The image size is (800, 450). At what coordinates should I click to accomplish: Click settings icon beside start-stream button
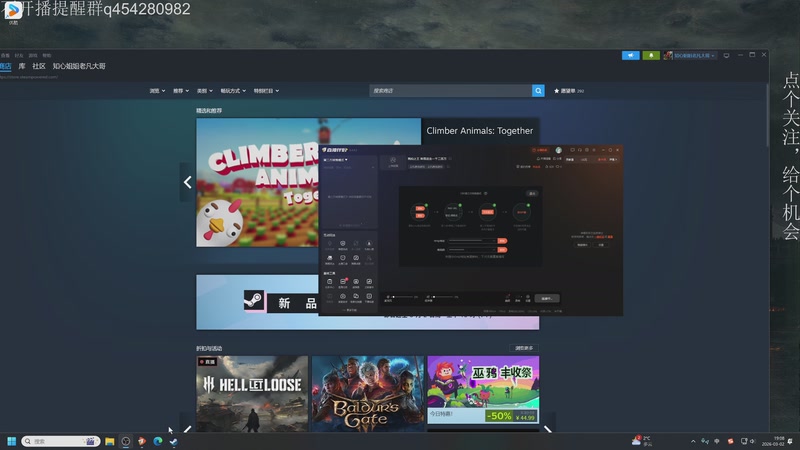click(528, 298)
